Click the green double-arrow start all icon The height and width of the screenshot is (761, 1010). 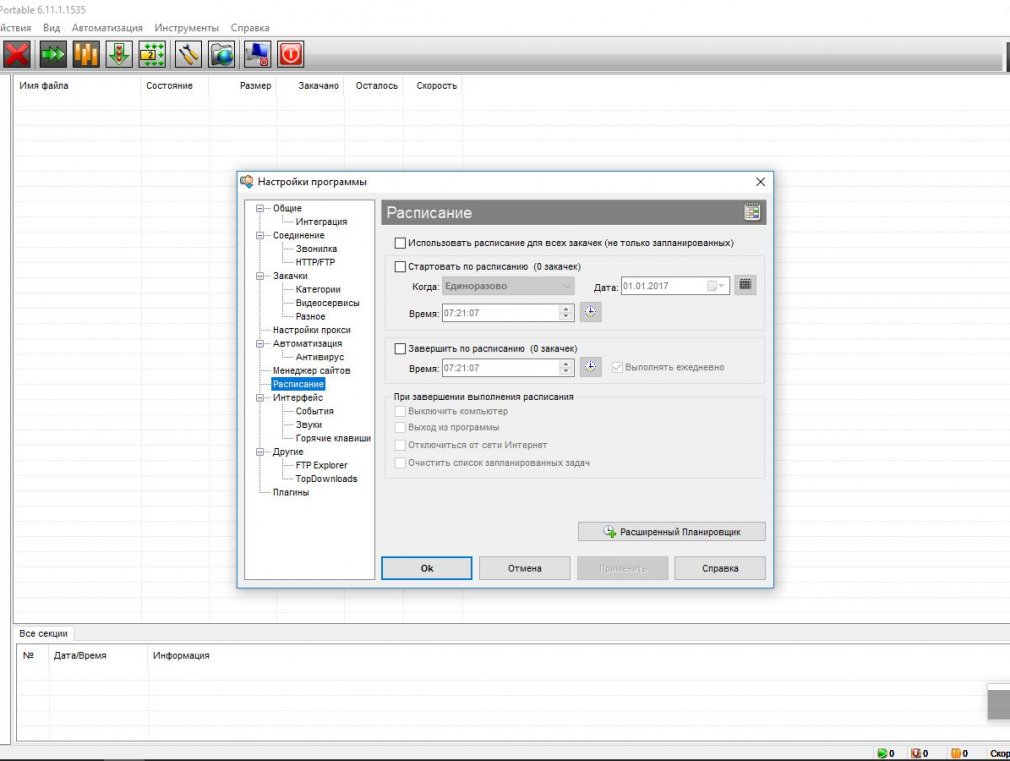pyautogui.click(x=53, y=54)
